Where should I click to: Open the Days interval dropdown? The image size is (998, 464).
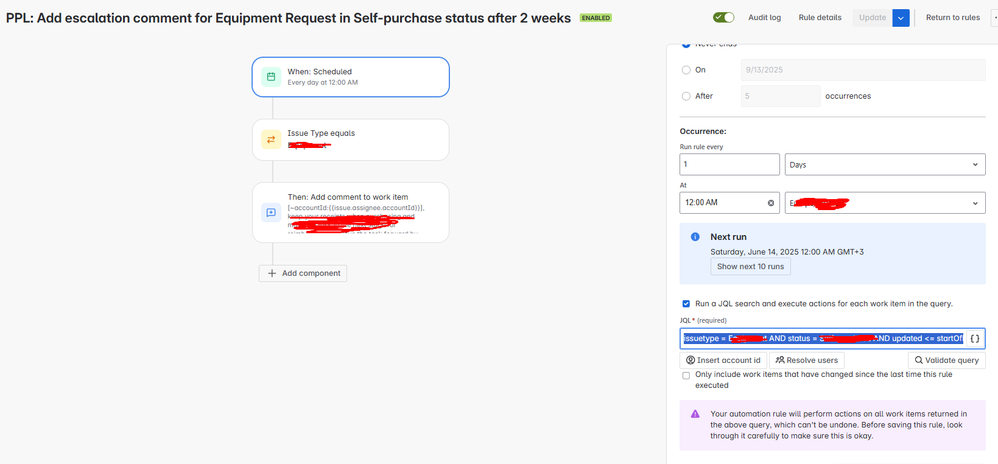click(x=885, y=164)
